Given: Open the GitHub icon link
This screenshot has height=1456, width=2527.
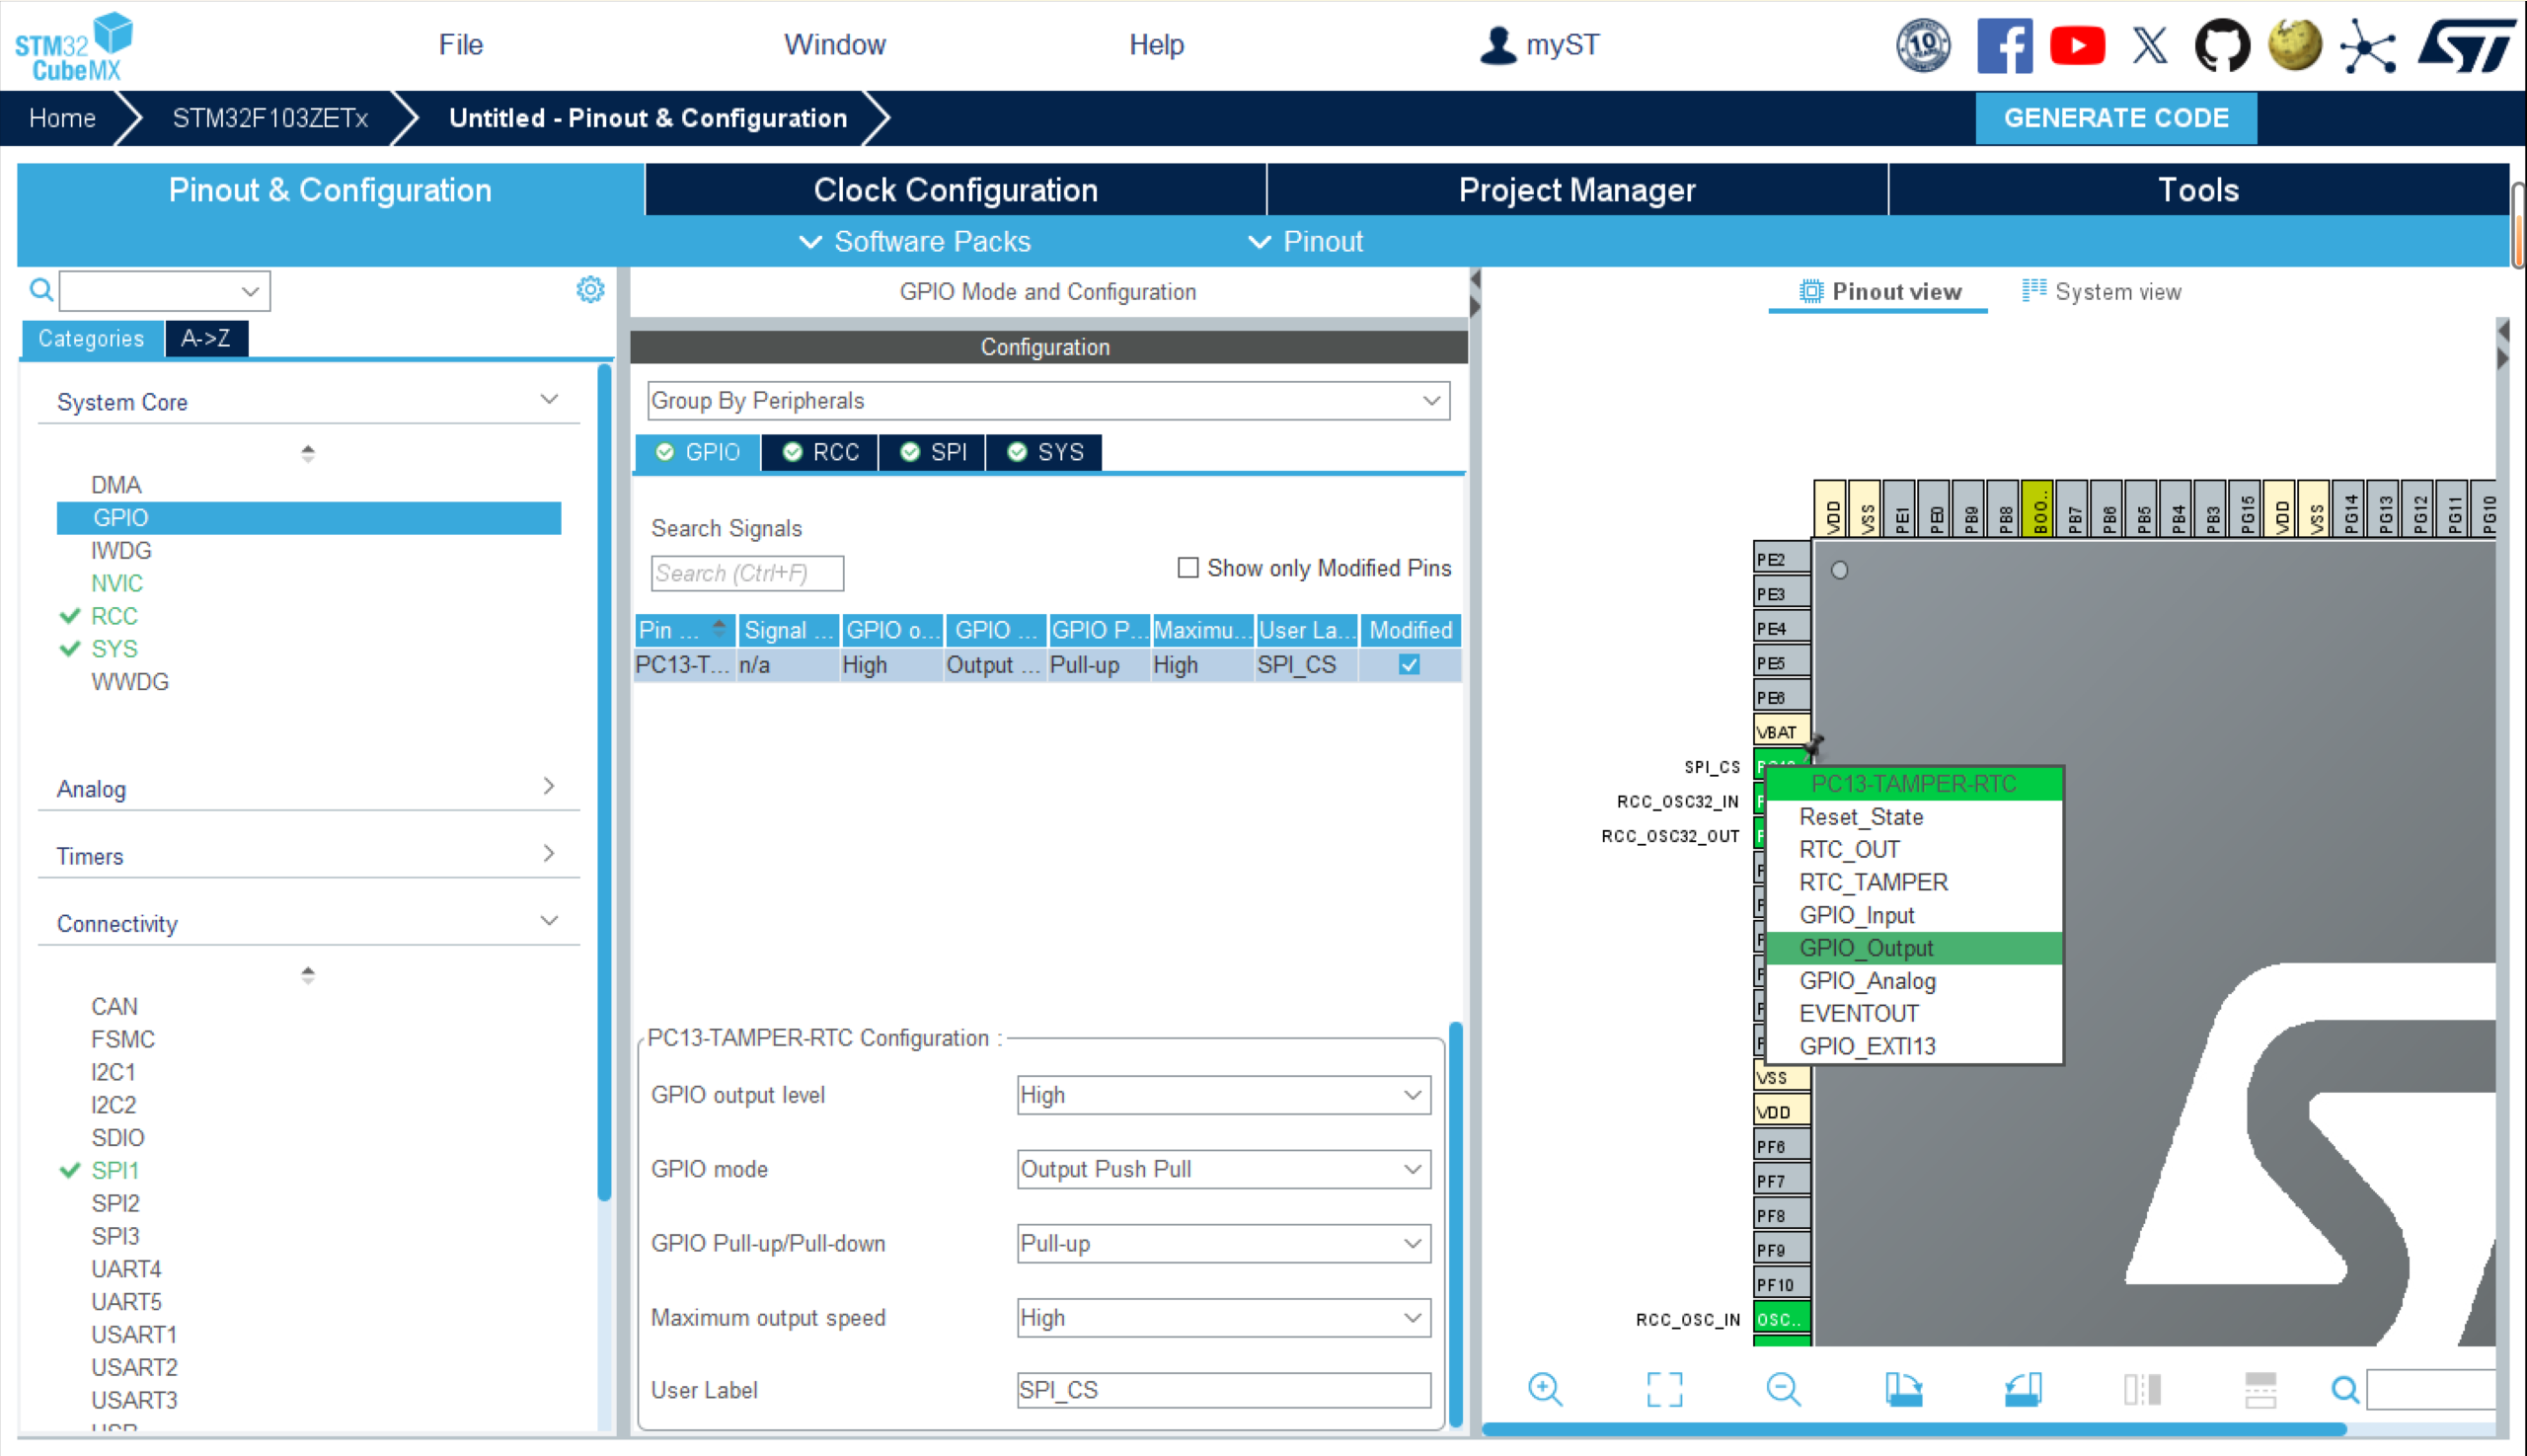Looking at the screenshot, I should [x=2221, y=46].
